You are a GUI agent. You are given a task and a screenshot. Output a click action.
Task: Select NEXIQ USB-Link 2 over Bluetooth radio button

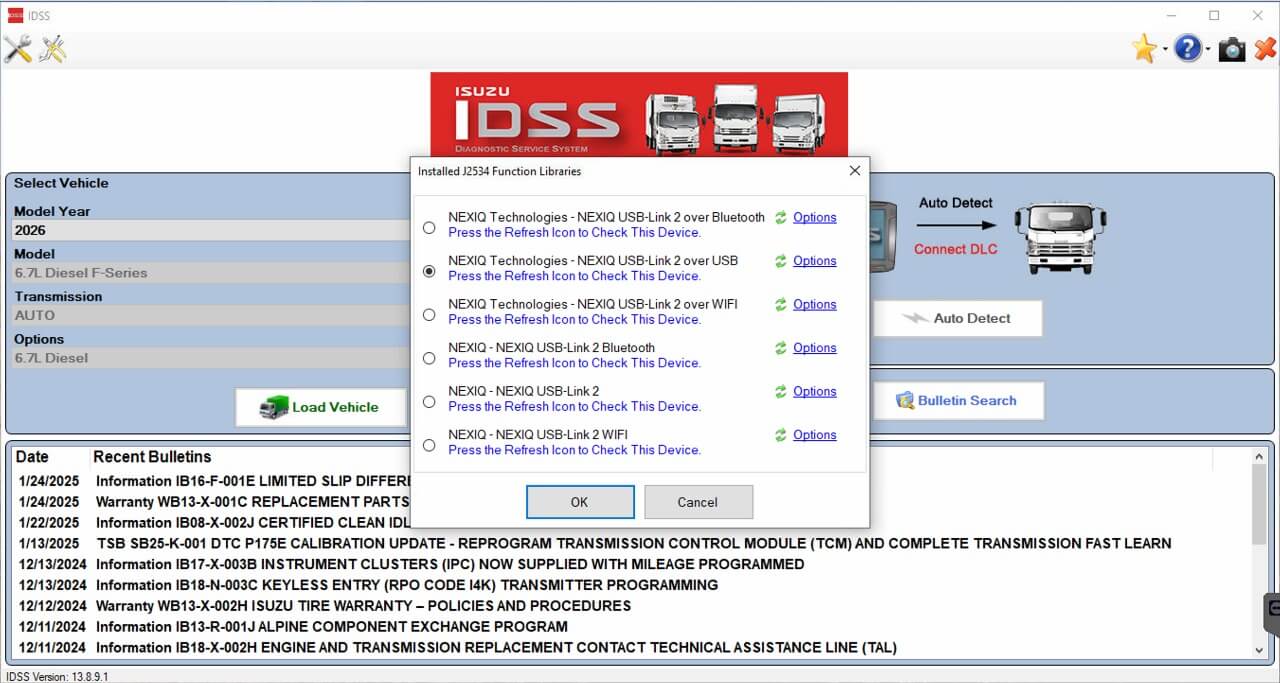429,227
